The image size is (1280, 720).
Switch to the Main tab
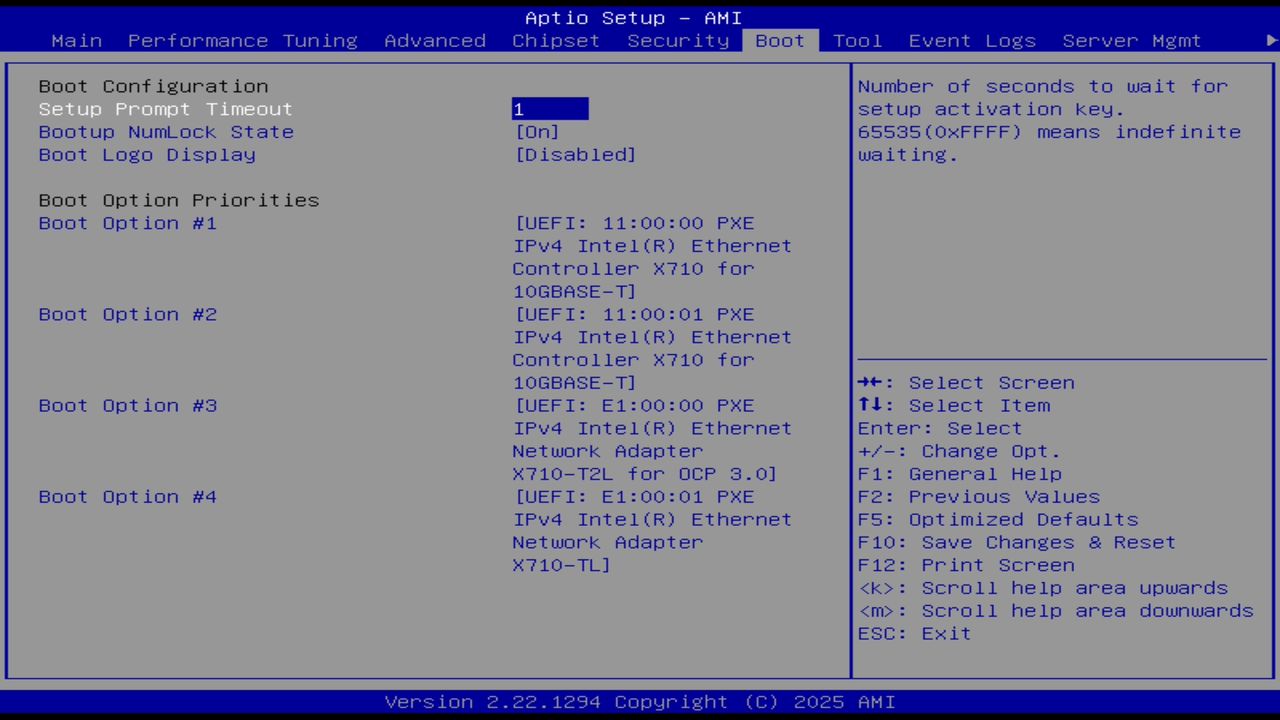(76, 41)
